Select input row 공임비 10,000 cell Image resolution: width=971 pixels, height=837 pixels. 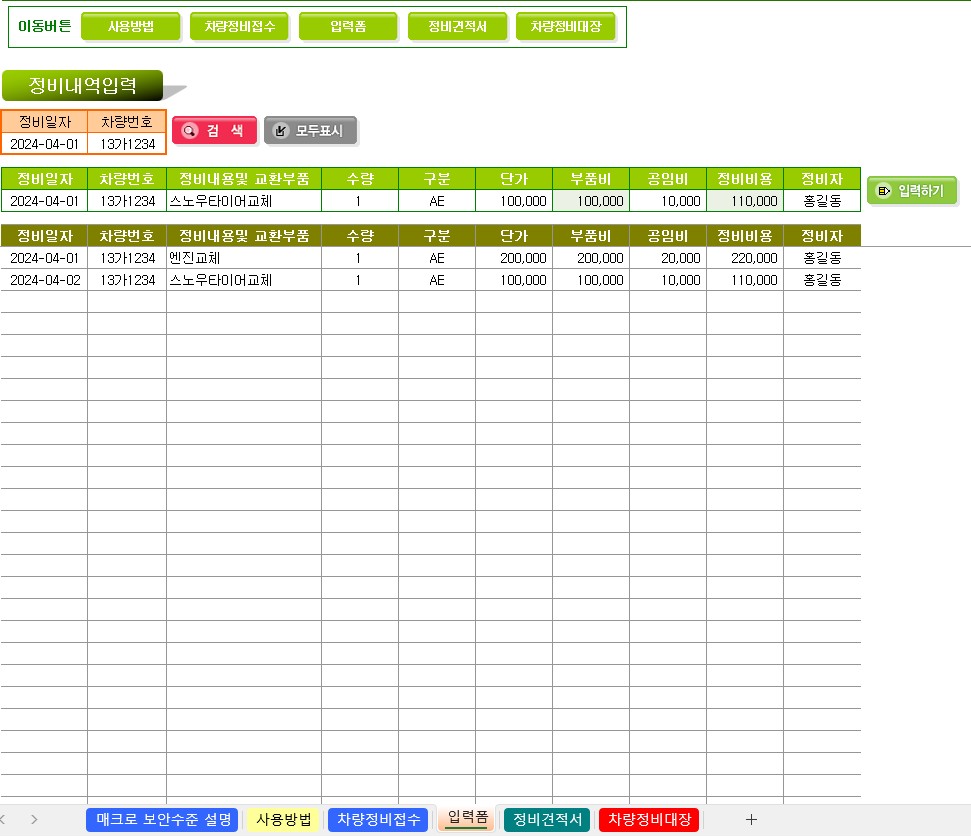668,201
